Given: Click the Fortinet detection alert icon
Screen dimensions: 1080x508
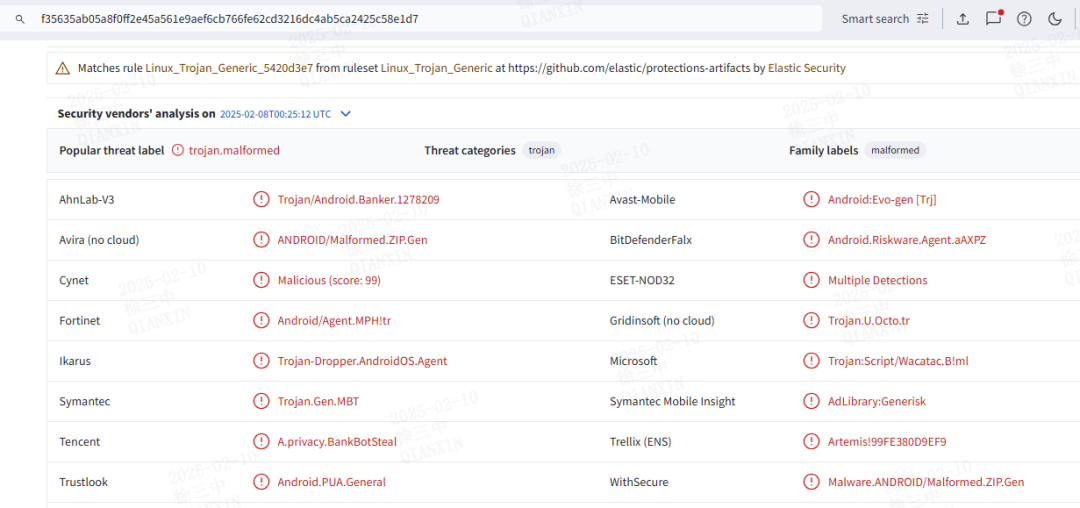Looking at the screenshot, I should [261, 320].
